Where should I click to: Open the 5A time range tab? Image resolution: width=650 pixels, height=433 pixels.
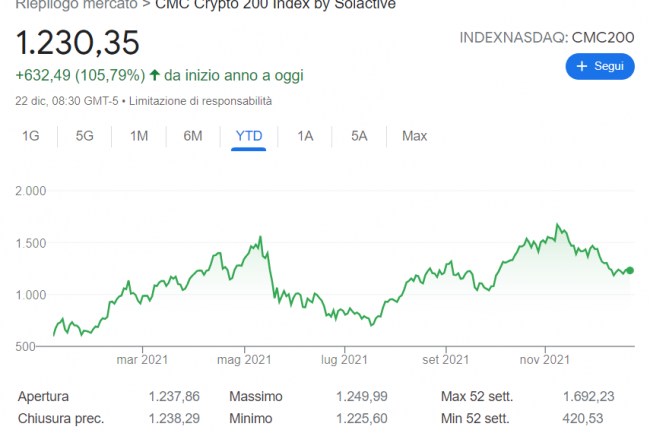[x=360, y=136]
